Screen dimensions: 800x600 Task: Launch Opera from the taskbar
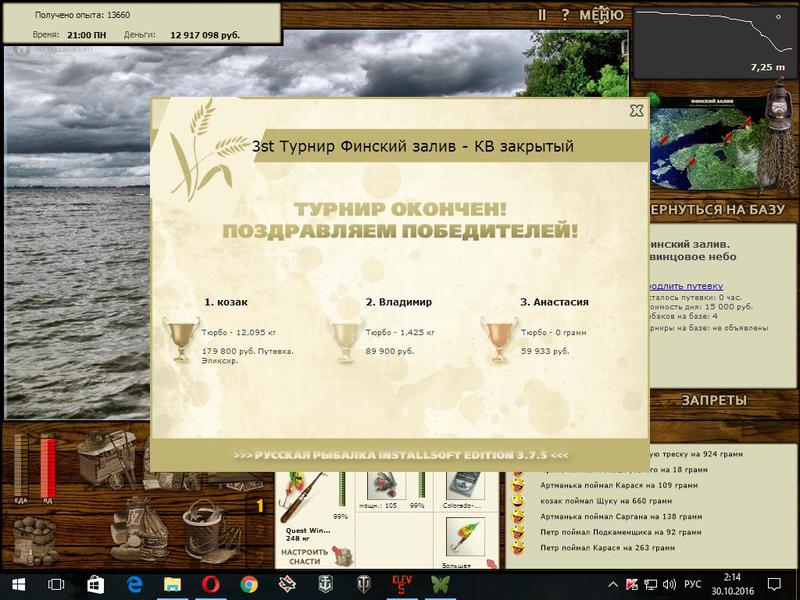coord(211,585)
